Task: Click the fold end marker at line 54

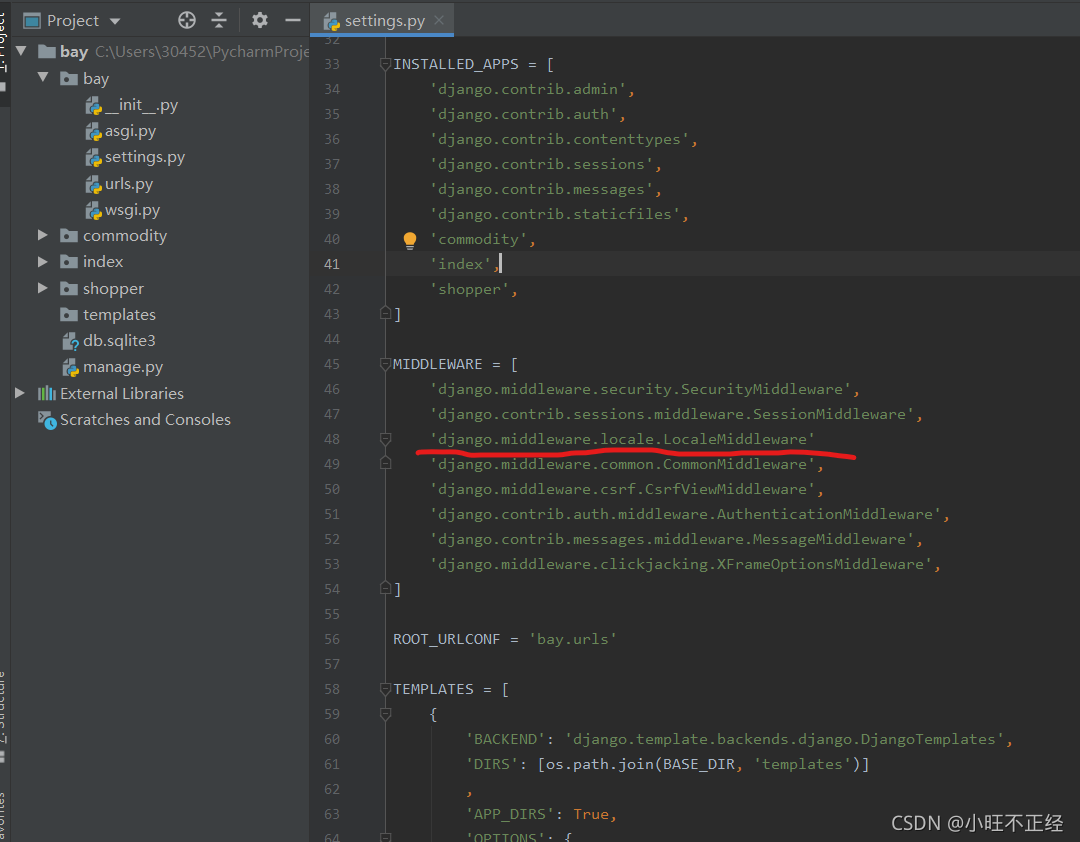Action: [x=386, y=588]
